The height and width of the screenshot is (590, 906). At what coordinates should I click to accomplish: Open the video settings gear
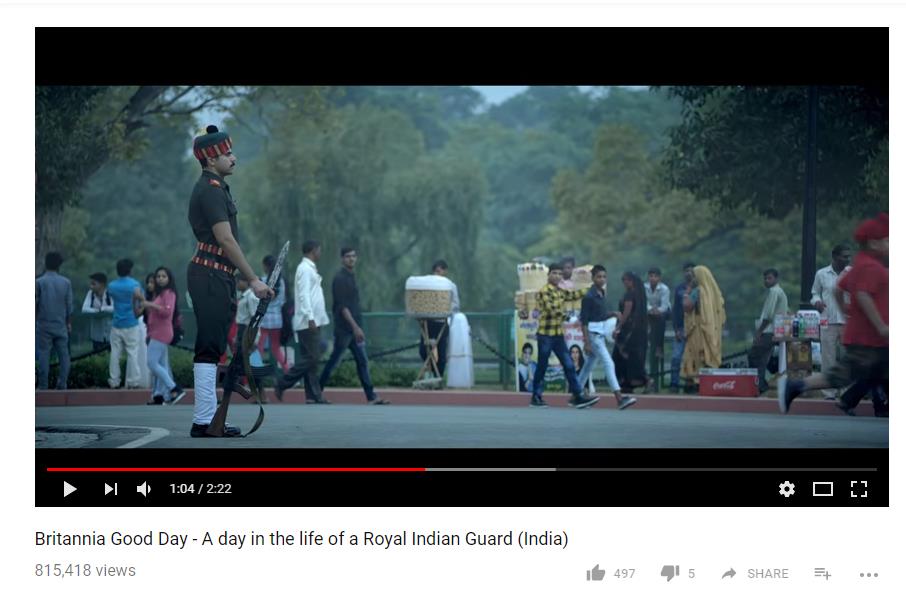tap(786, 489)
